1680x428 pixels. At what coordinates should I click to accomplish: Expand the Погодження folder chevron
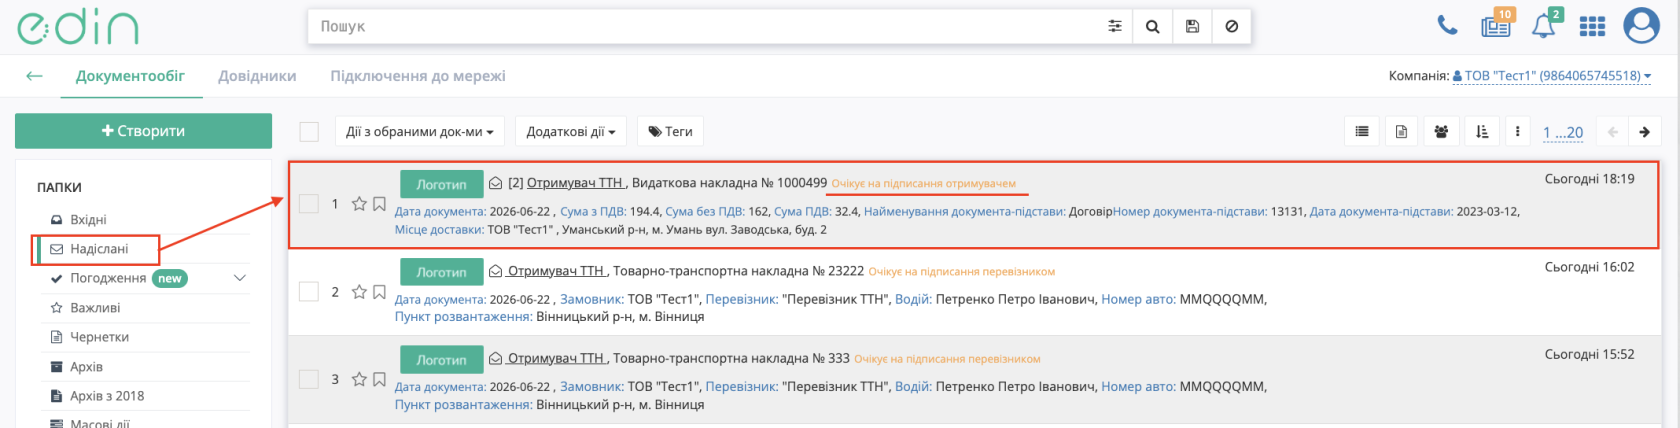click(x=240, y=278)
